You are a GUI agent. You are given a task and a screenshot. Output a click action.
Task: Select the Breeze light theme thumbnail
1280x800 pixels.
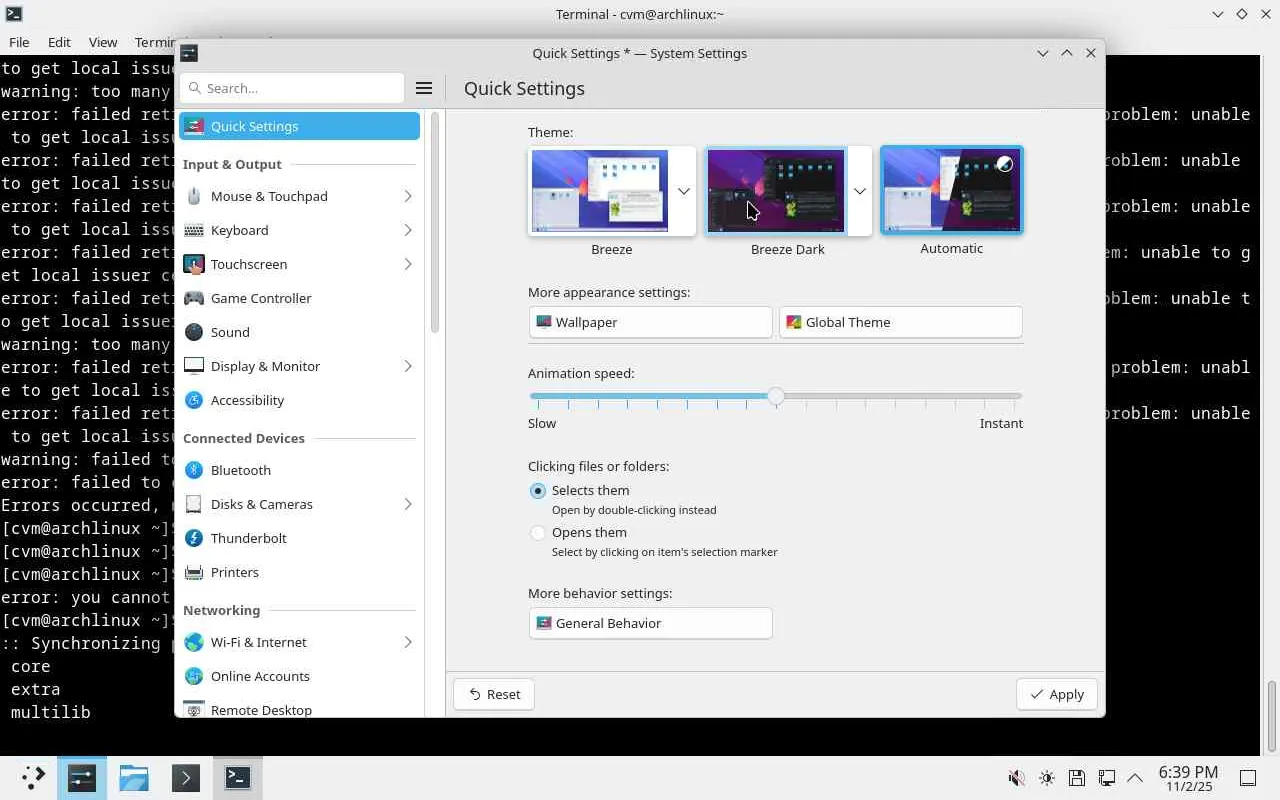(x=600, y=191)
